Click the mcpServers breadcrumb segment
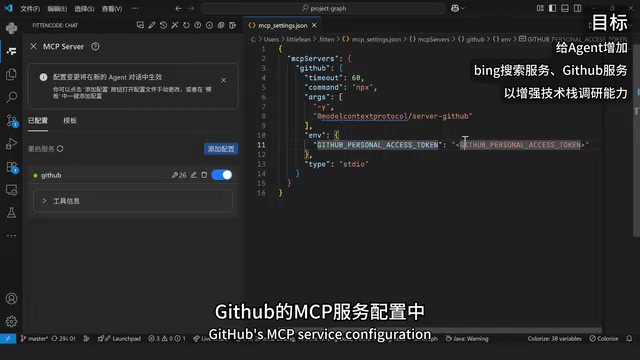This screenshot has height=360, width=640. click(429, 39)
